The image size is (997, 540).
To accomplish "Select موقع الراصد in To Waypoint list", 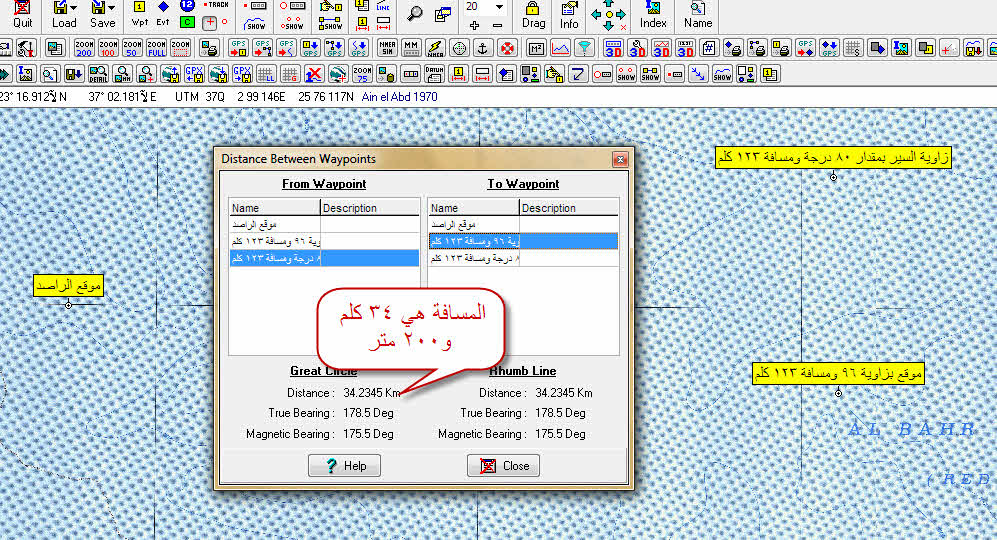I will coord(523,225).
